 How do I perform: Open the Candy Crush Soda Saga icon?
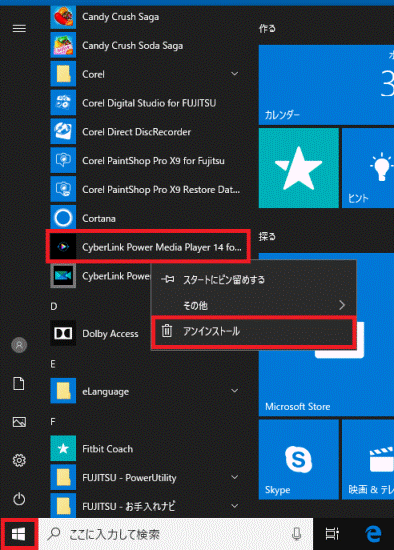coord(63,45)
